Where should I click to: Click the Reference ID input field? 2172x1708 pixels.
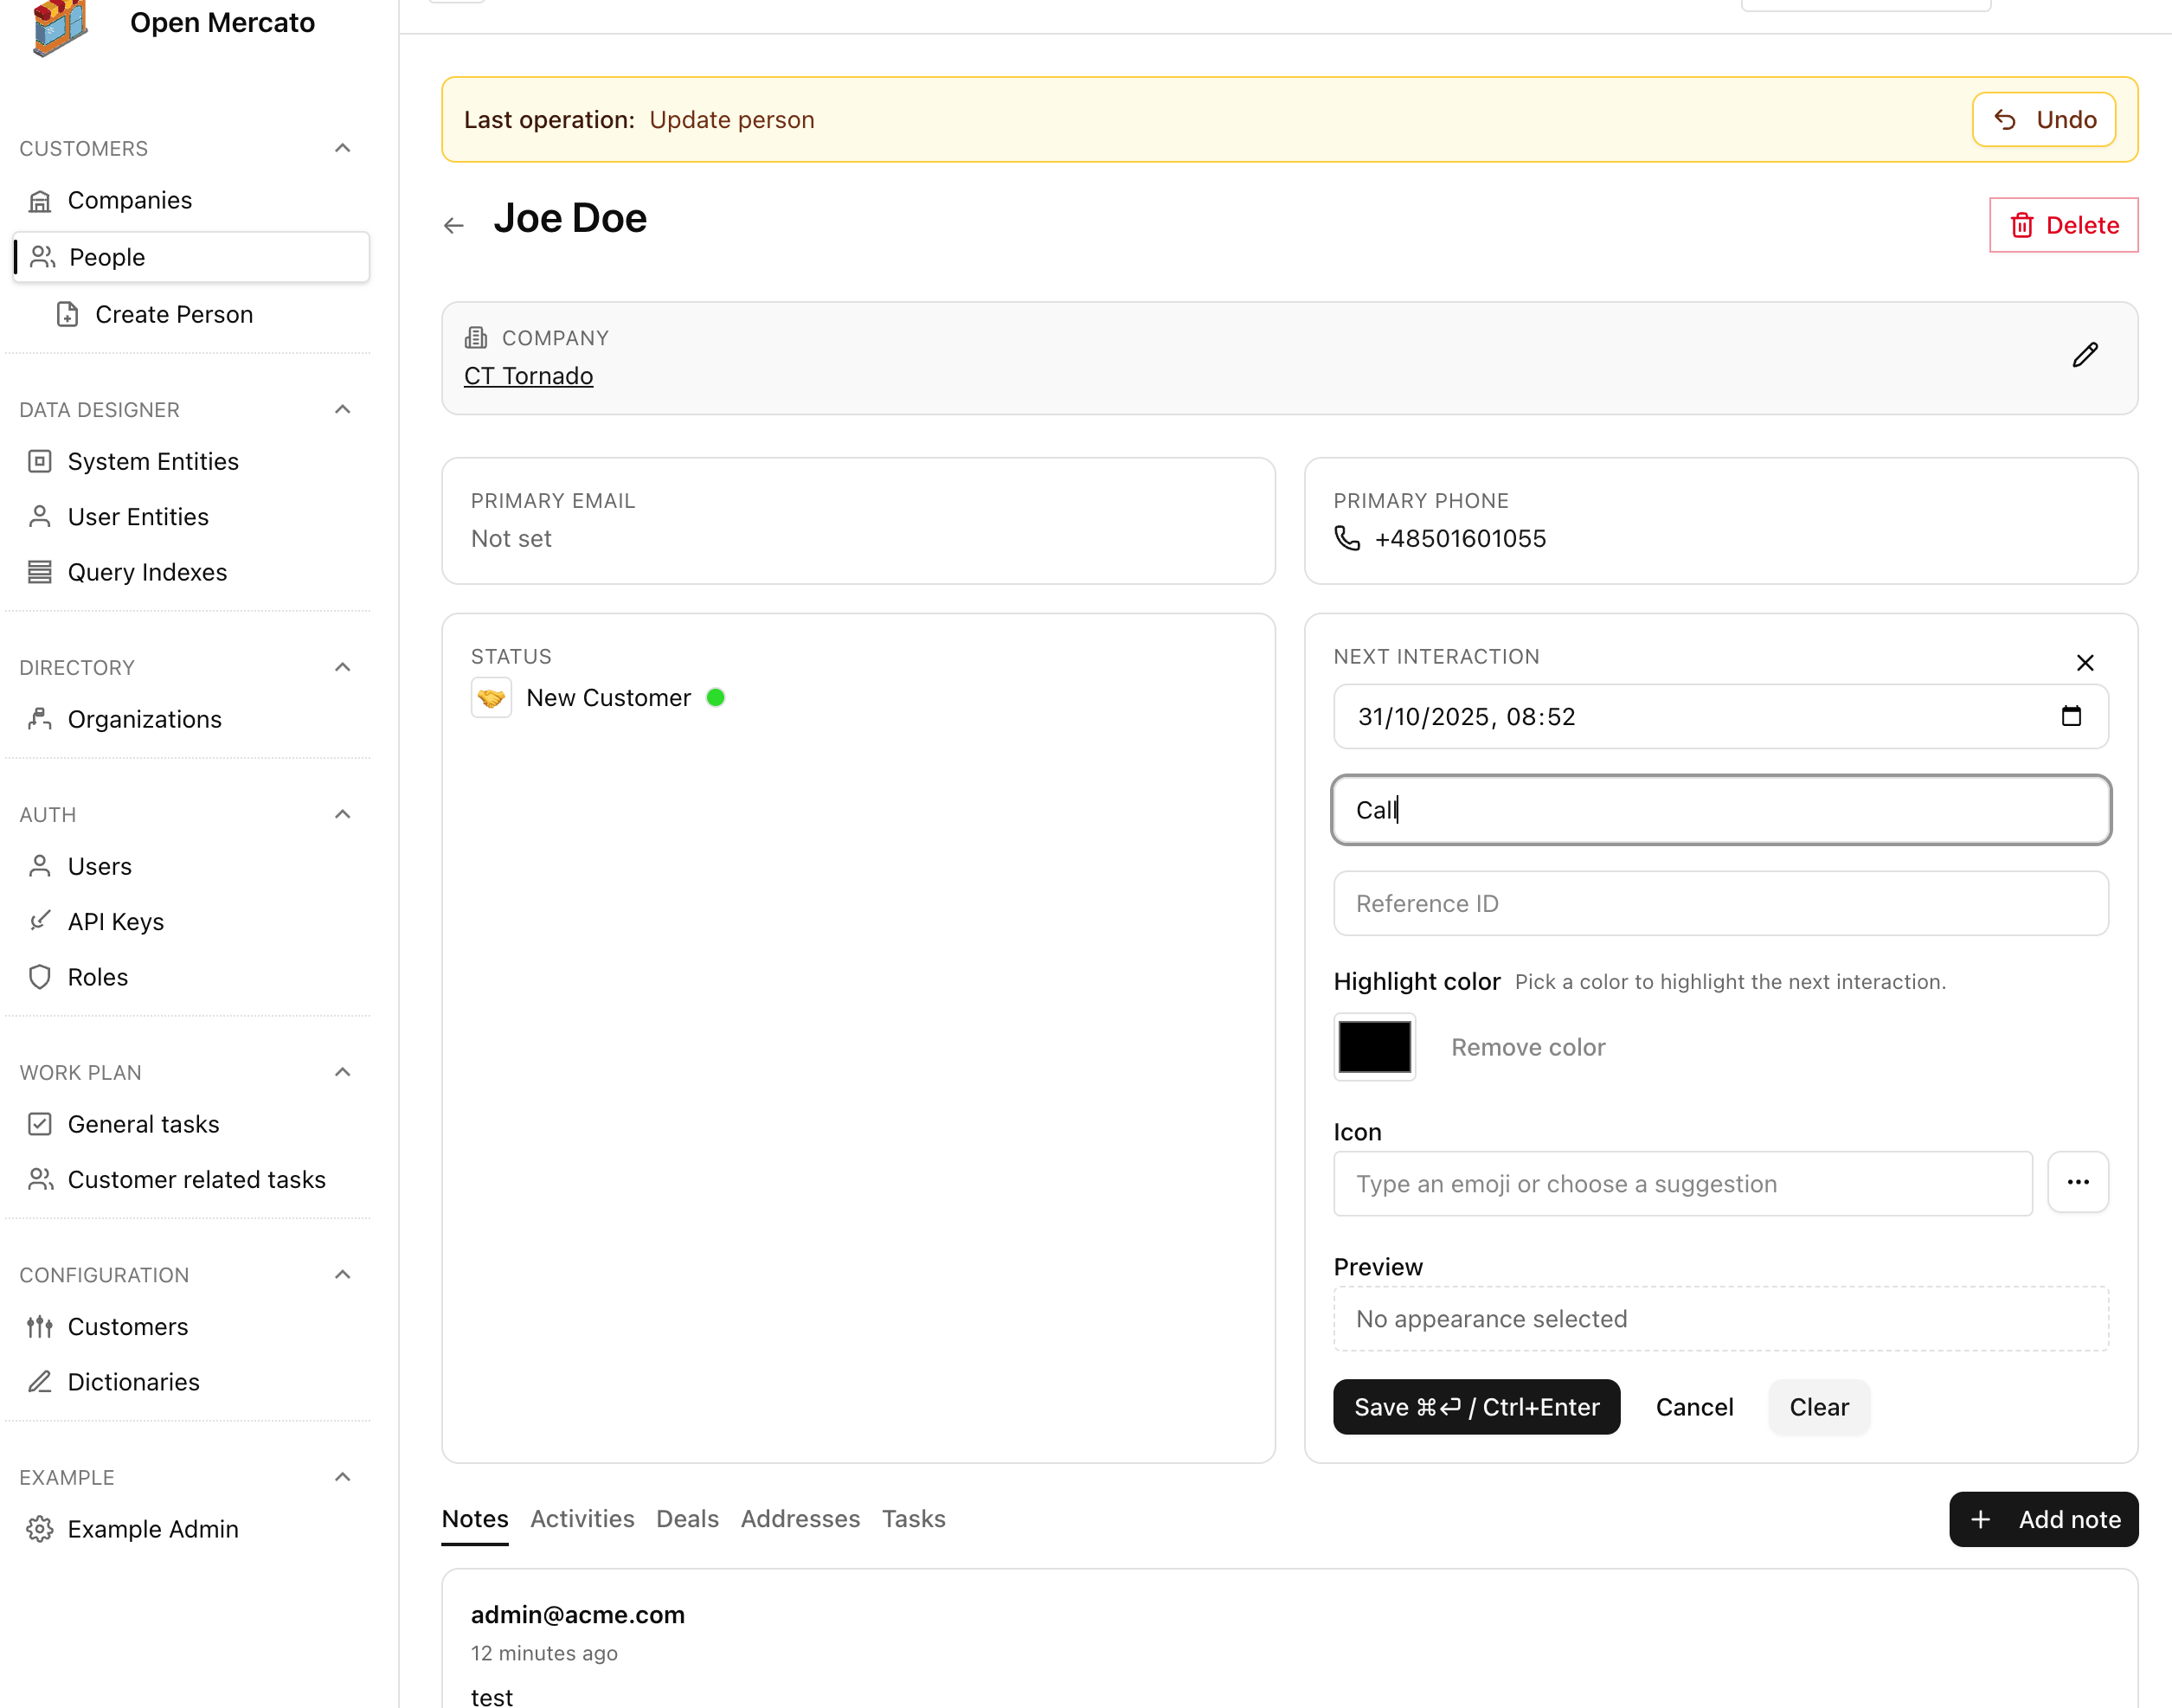coord(1720,903)
